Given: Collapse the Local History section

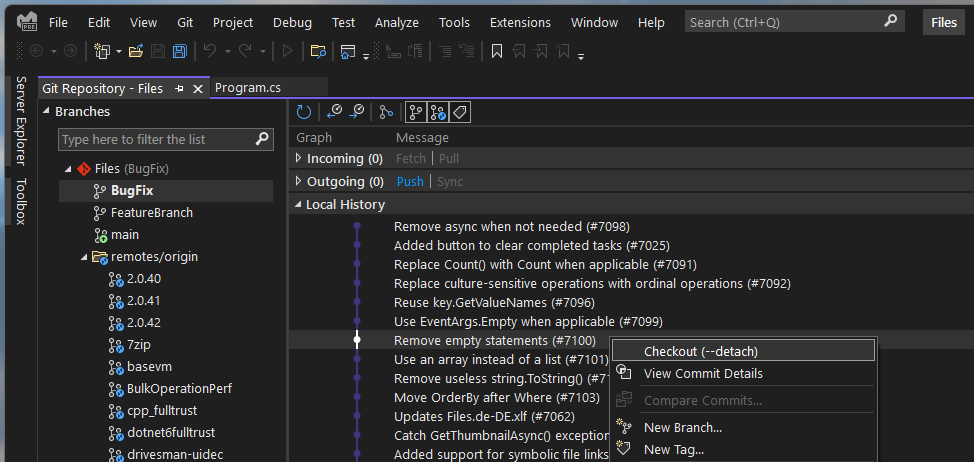Looking at the screenshot, I should pyautogui.click(x=298, y=204).
